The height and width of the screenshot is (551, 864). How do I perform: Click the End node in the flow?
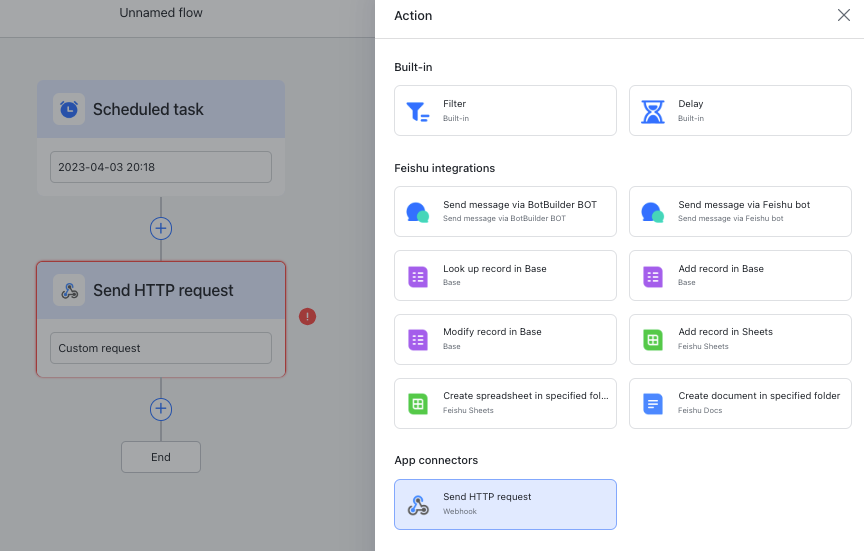point(161,457)
